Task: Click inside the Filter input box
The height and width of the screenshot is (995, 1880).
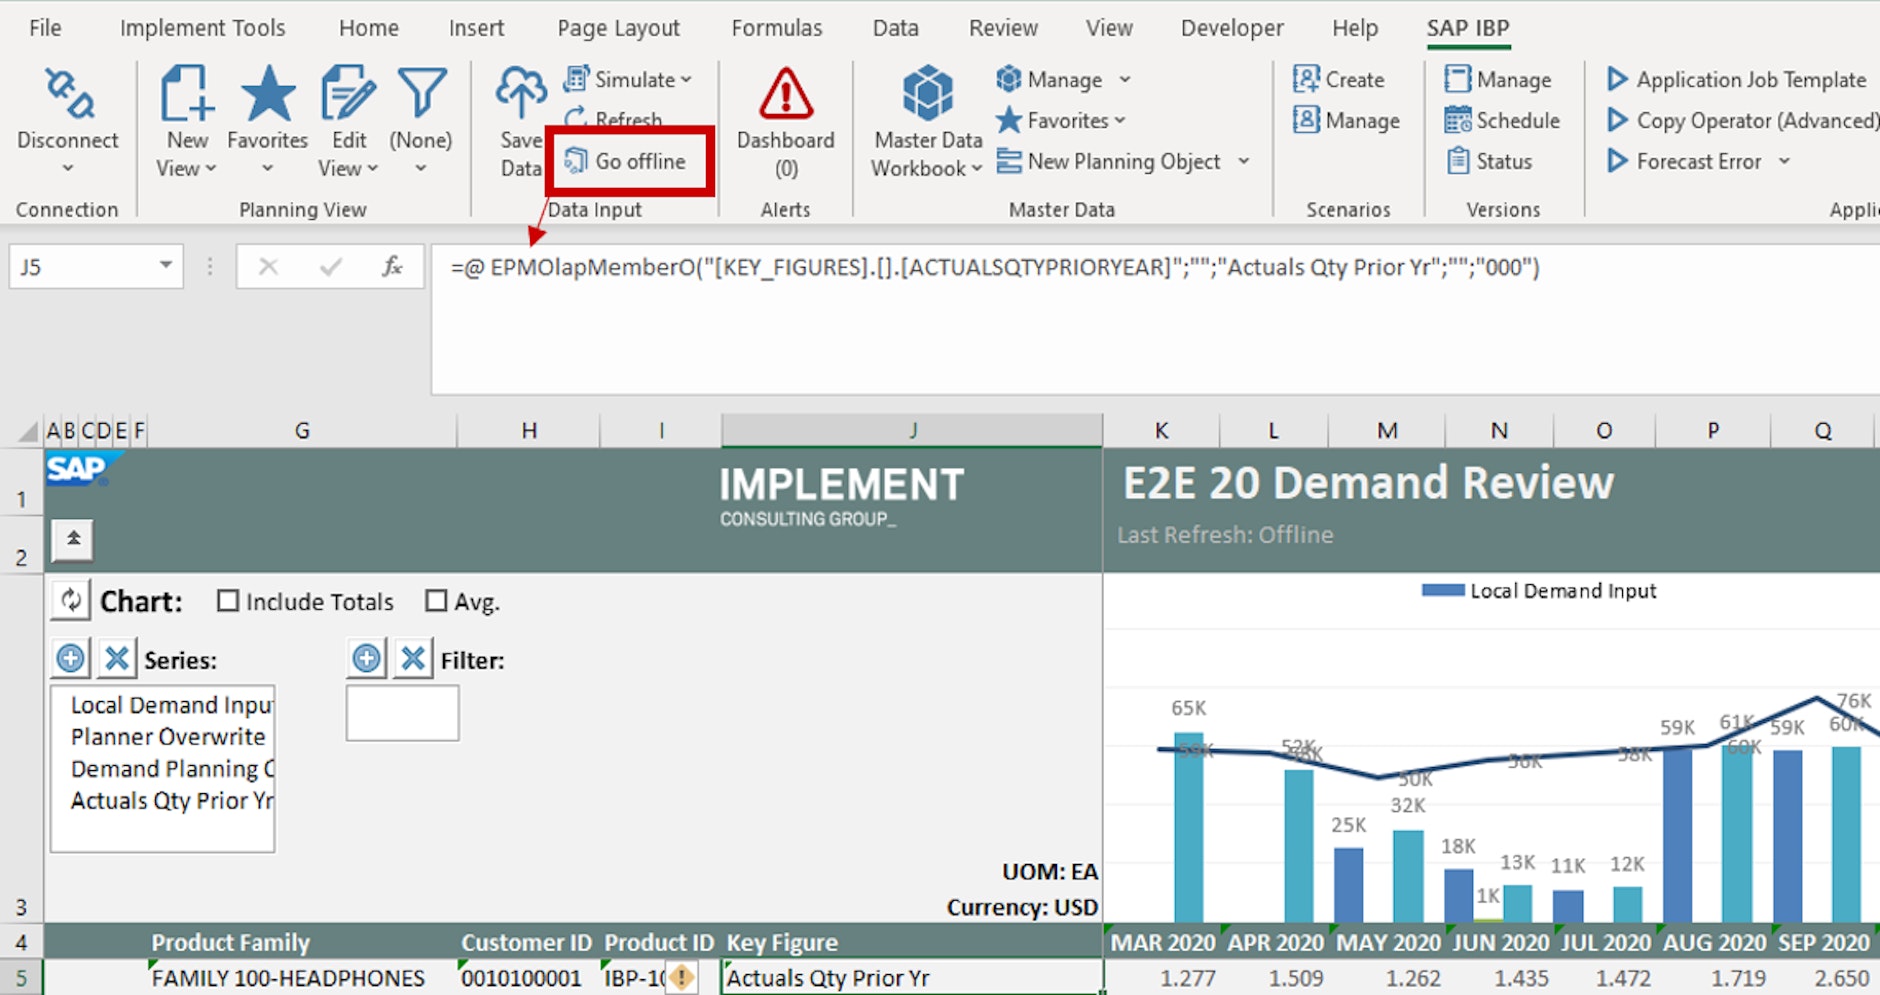Action: pos(402,712)
